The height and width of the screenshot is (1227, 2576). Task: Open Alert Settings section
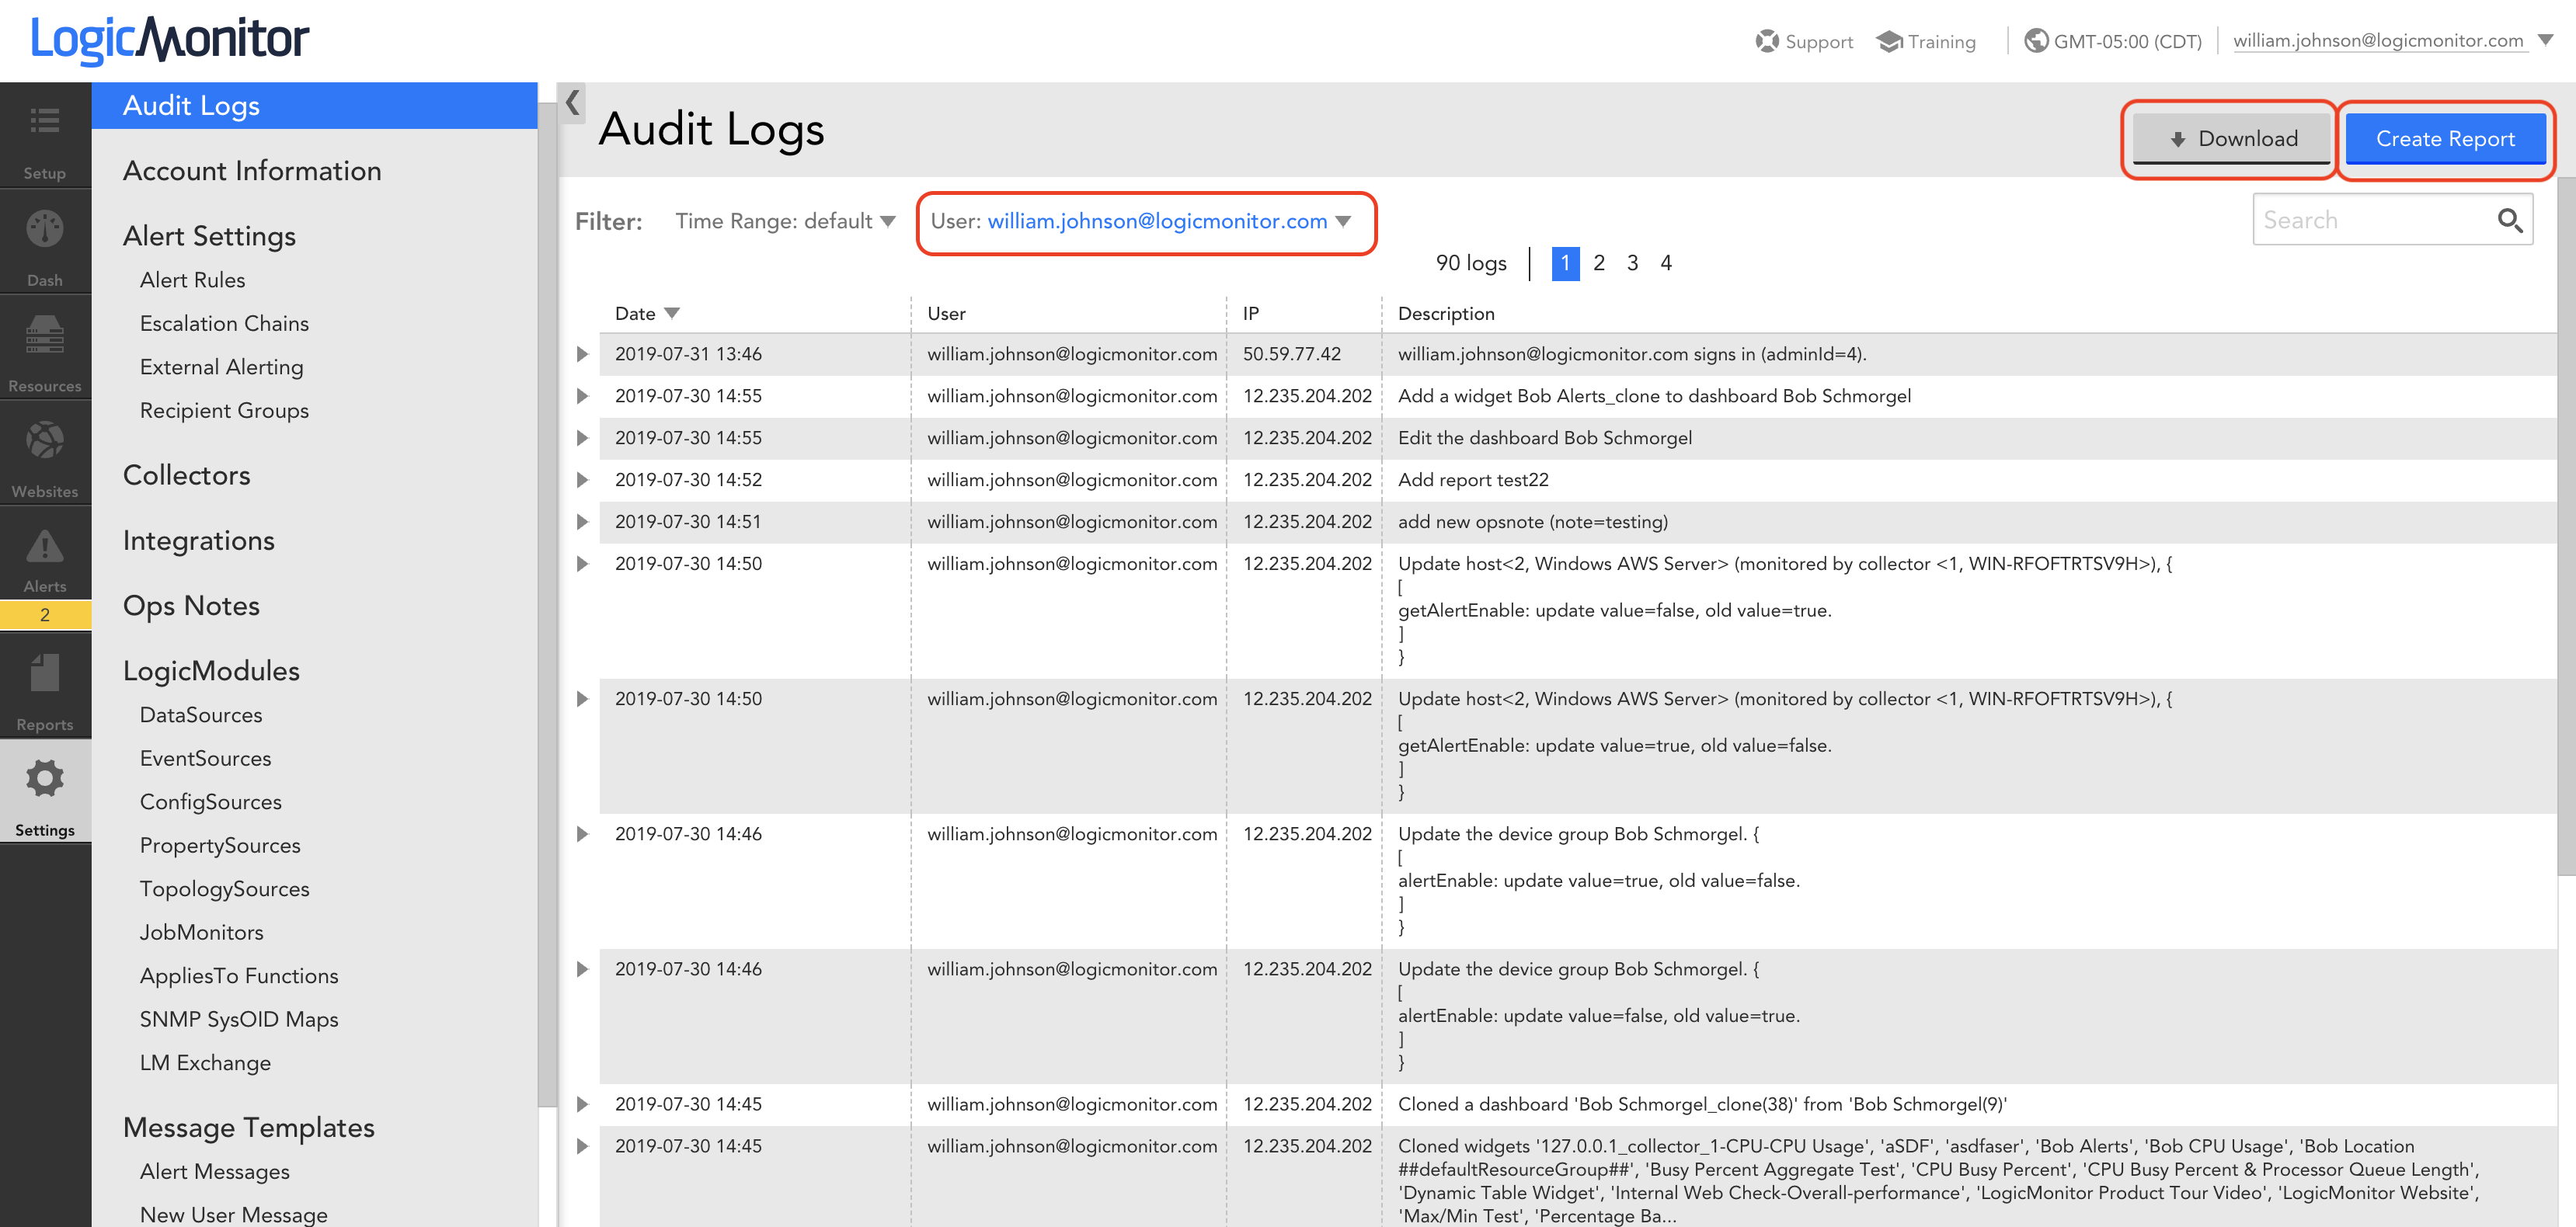coord(209,236)
